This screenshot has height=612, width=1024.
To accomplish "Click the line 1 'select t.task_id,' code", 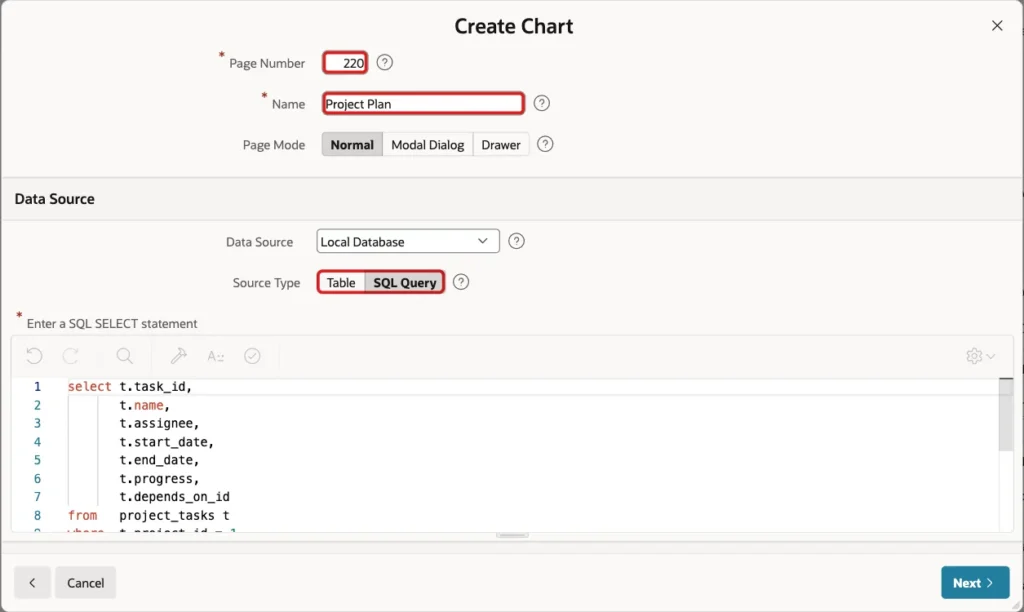I will (x=130, y=387).
